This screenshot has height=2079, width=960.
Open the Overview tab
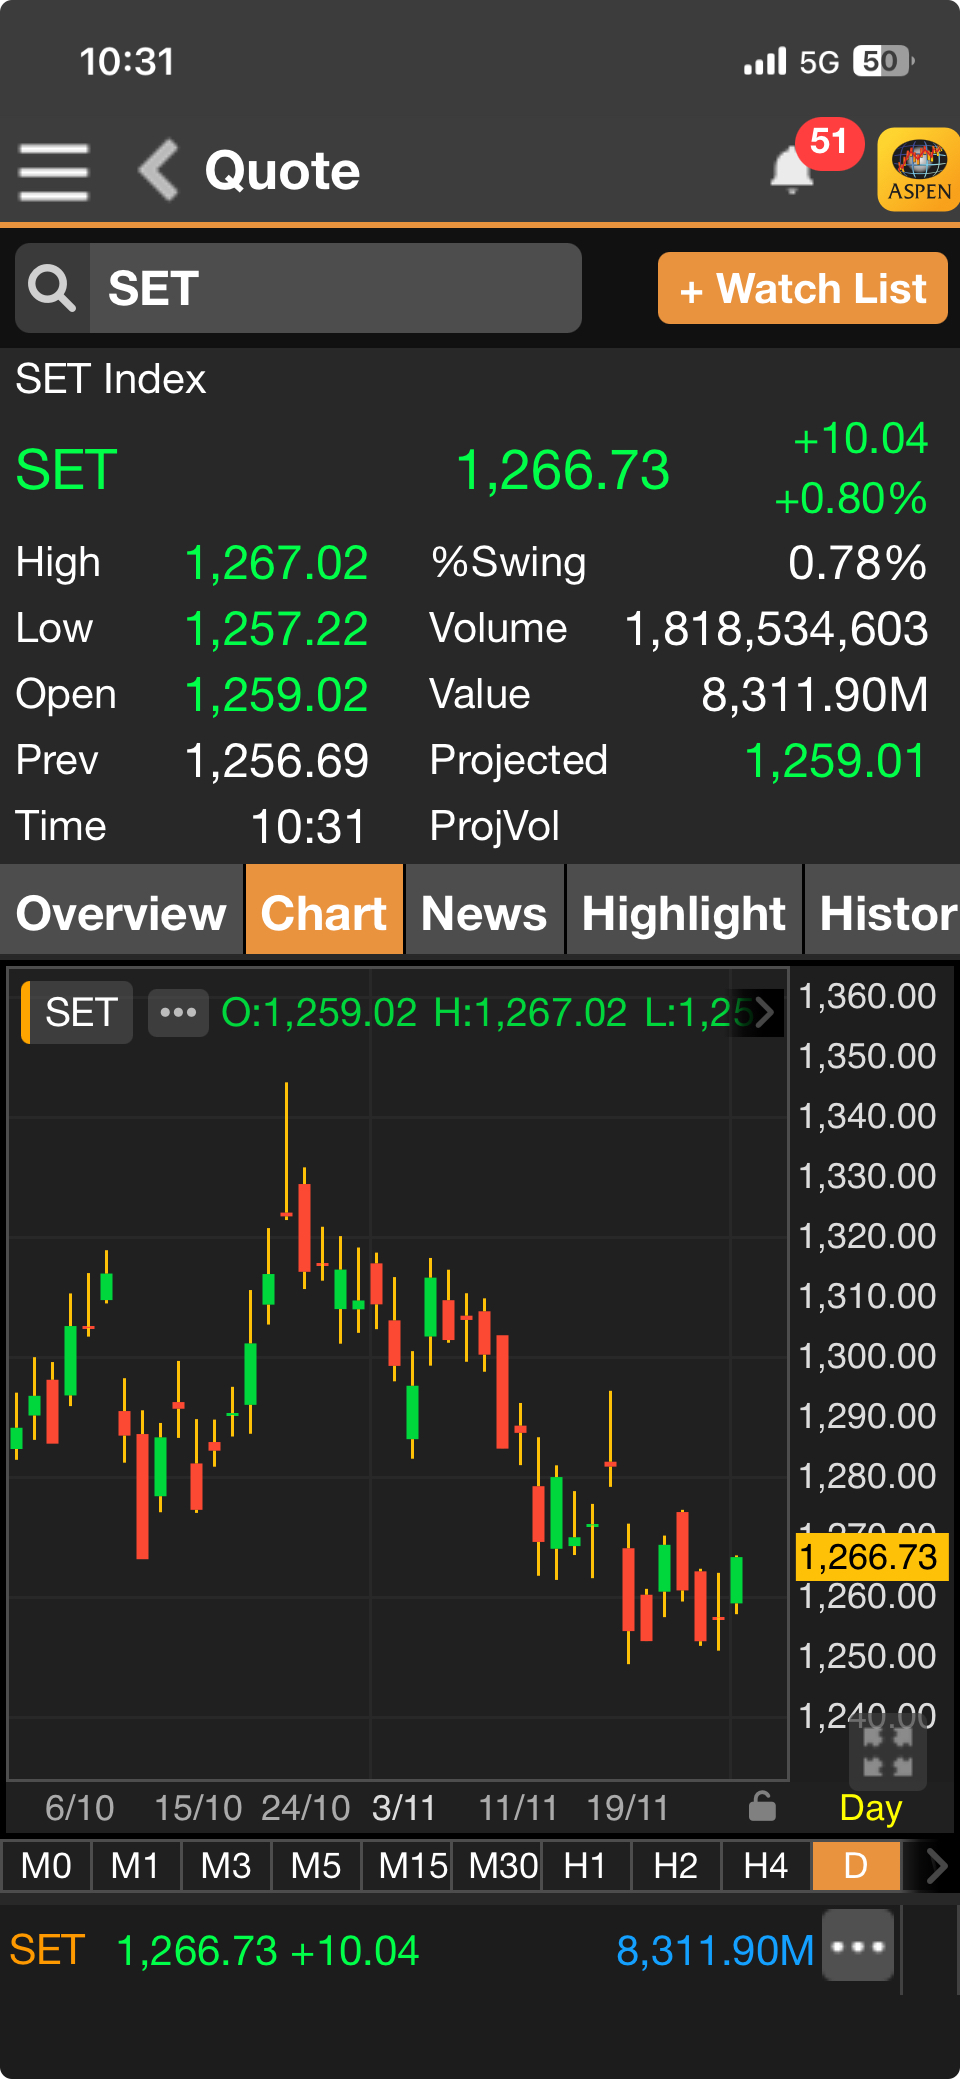click(x=121, y=912)
